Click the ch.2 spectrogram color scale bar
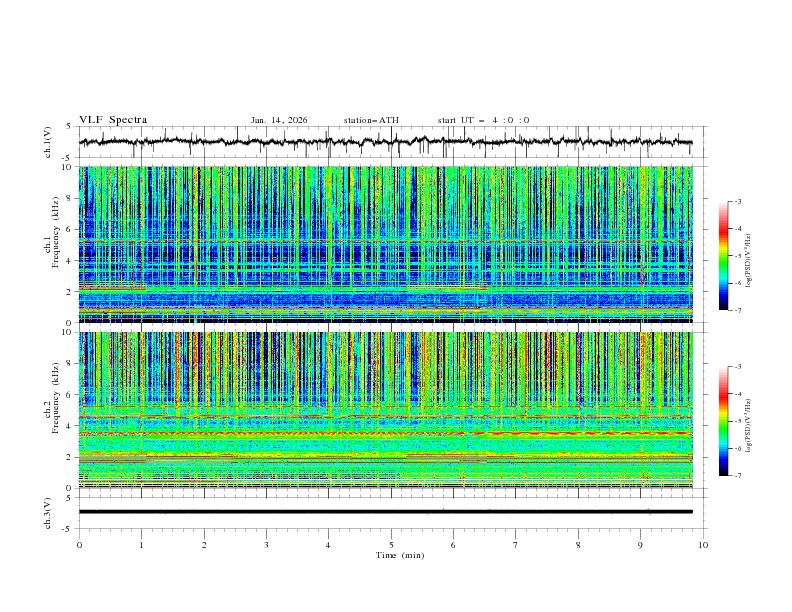The width and height of the screenshot is (792, 612). [x=724, y=421]
